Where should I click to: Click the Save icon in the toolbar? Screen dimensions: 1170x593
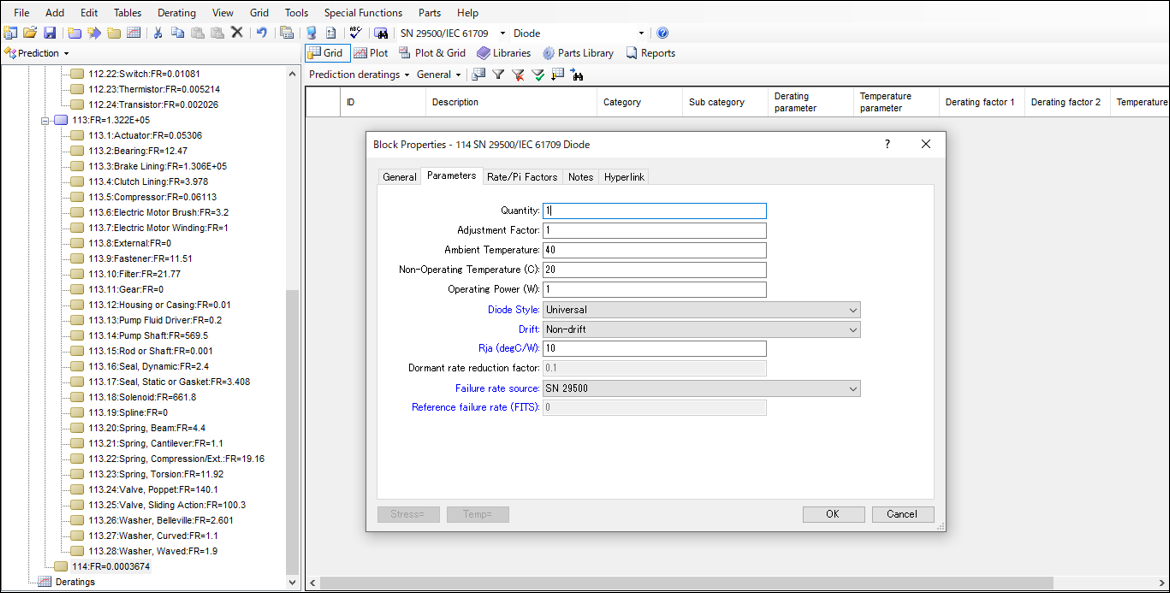[x=49, y=33]
